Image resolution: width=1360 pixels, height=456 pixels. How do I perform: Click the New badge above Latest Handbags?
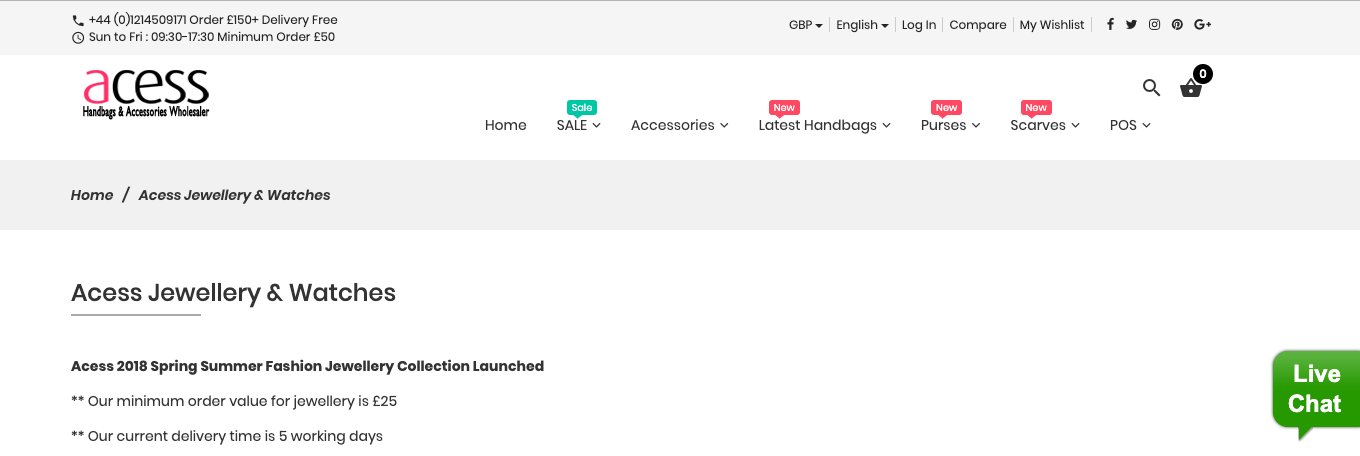(784, 107)
